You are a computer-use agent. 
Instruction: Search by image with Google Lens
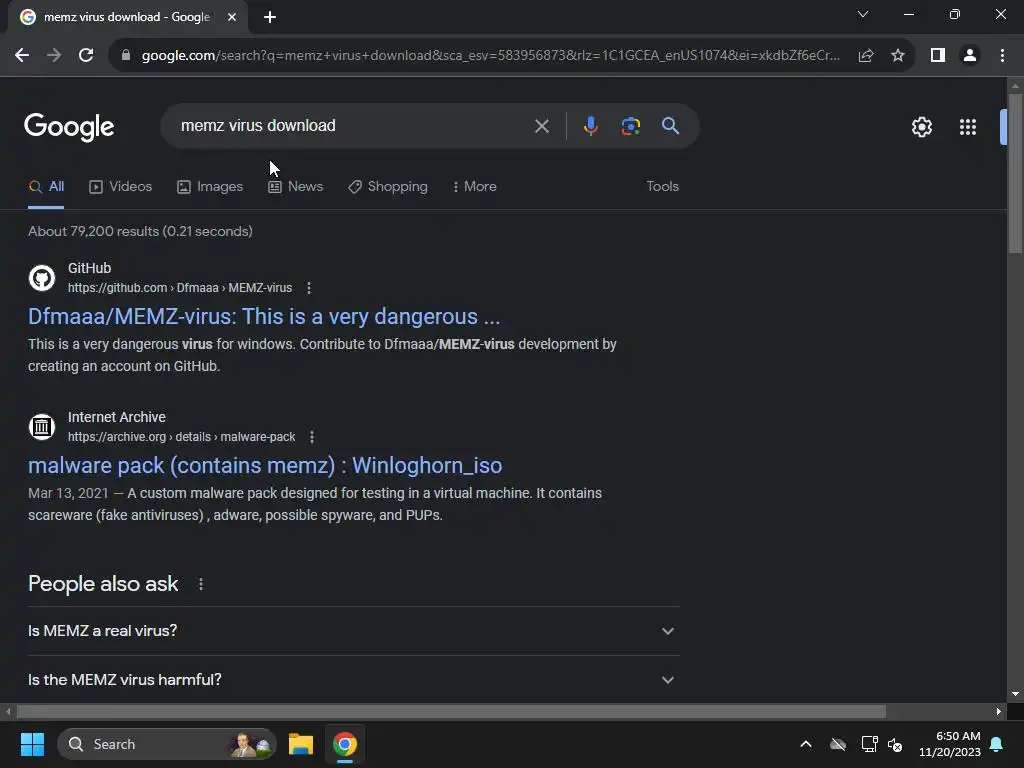[x=630, y=126]
